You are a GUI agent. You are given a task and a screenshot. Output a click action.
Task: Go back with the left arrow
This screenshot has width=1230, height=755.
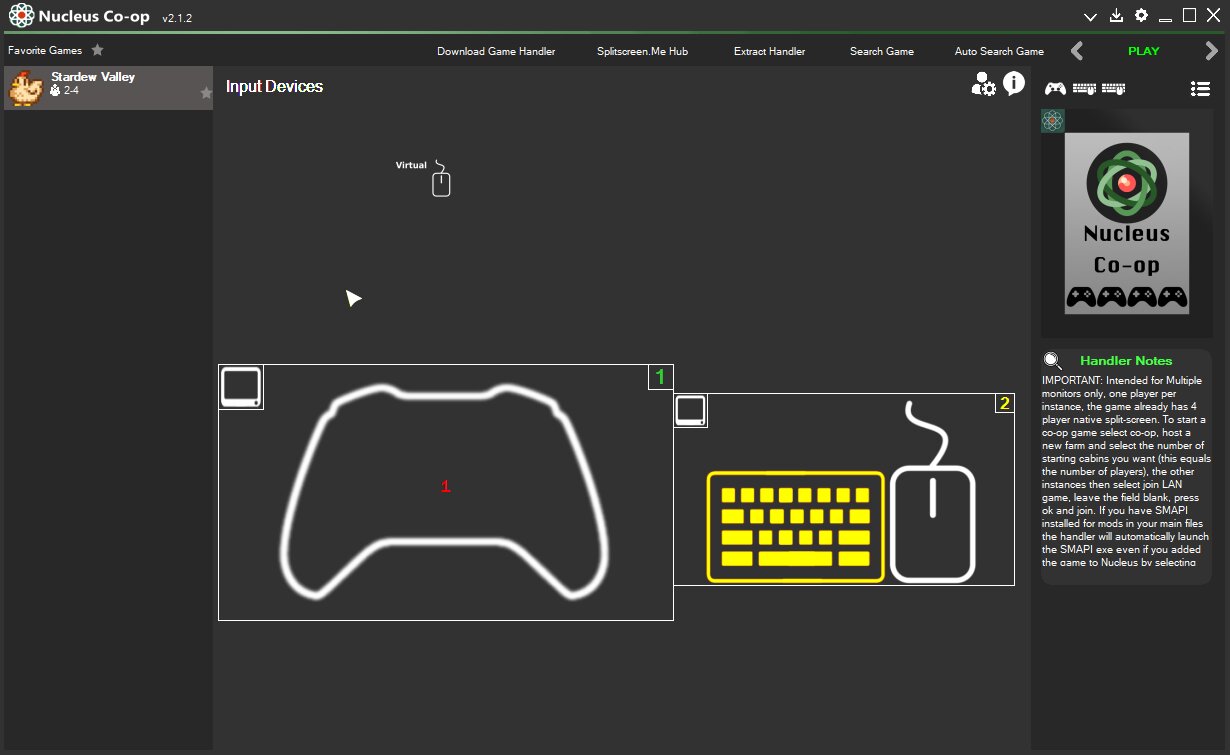click(x=1077, y=51)
